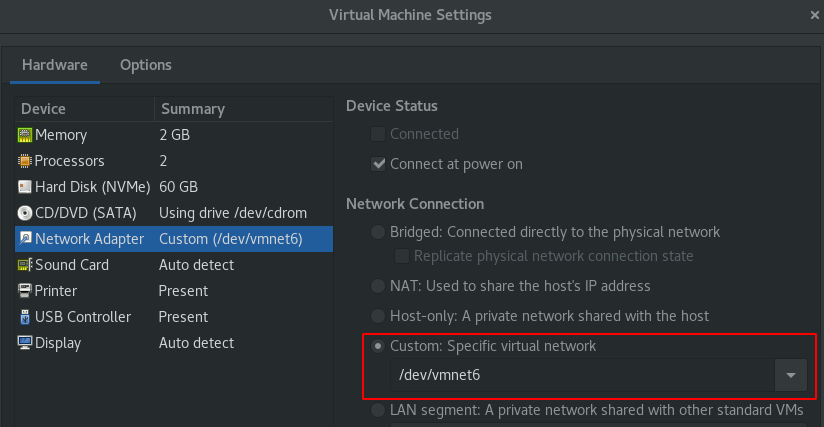Click the Processors row label

[69, 161]
